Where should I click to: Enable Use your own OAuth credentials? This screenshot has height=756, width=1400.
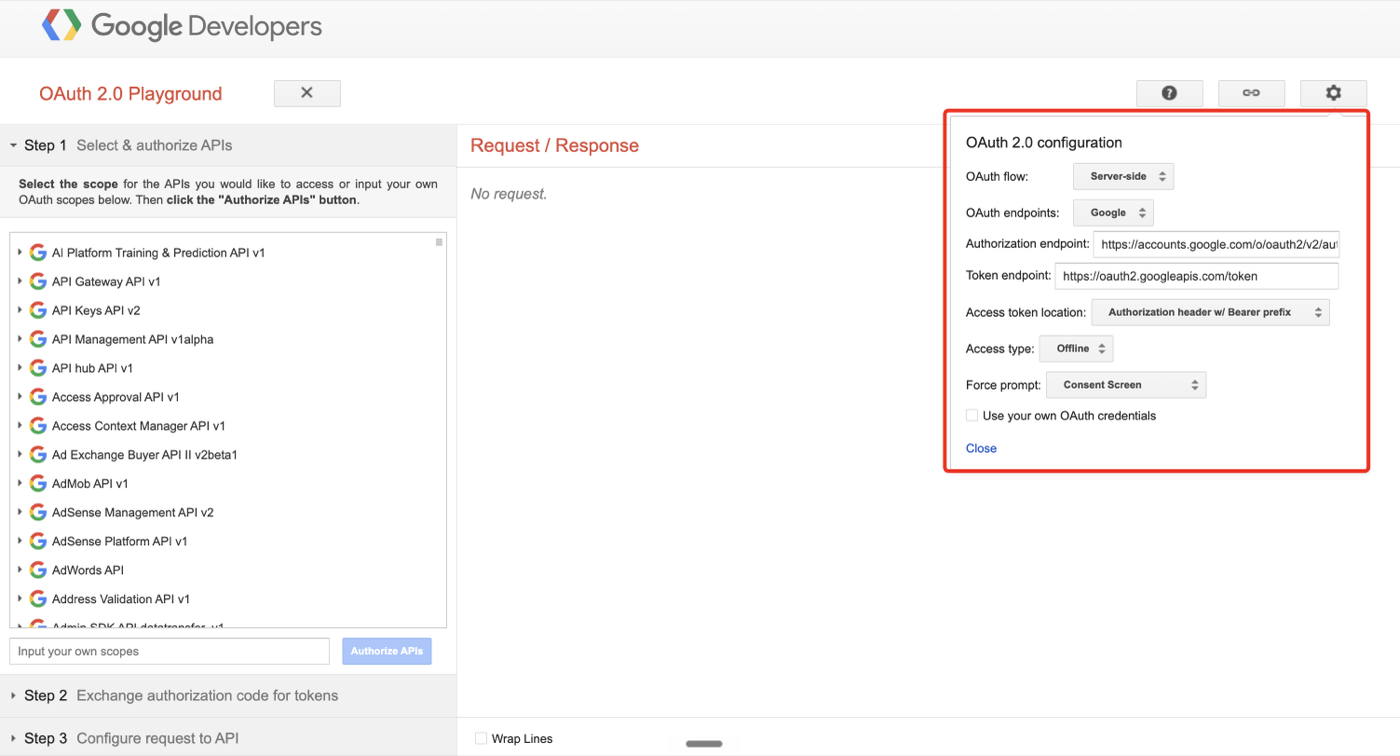pos(972,415)
